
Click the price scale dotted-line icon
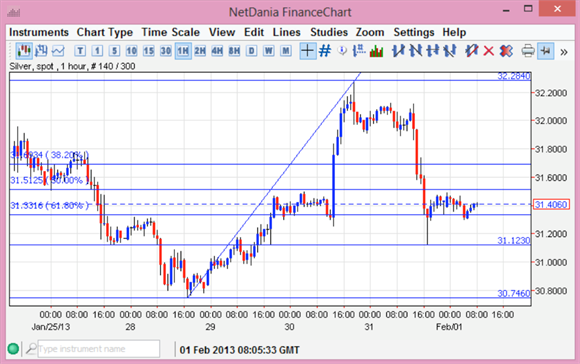(x=359, y=51)
